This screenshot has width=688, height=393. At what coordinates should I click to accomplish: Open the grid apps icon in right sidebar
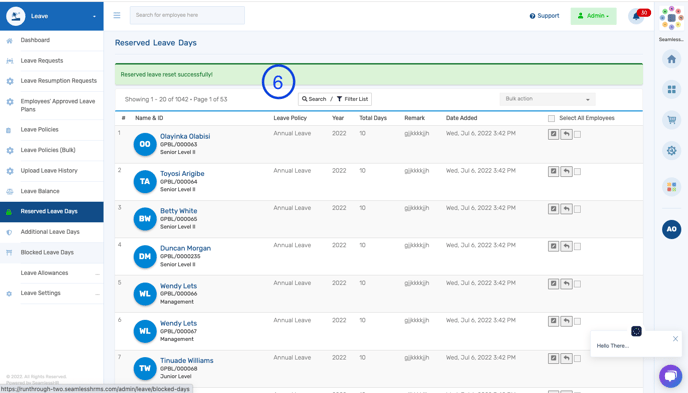[671, 89]
